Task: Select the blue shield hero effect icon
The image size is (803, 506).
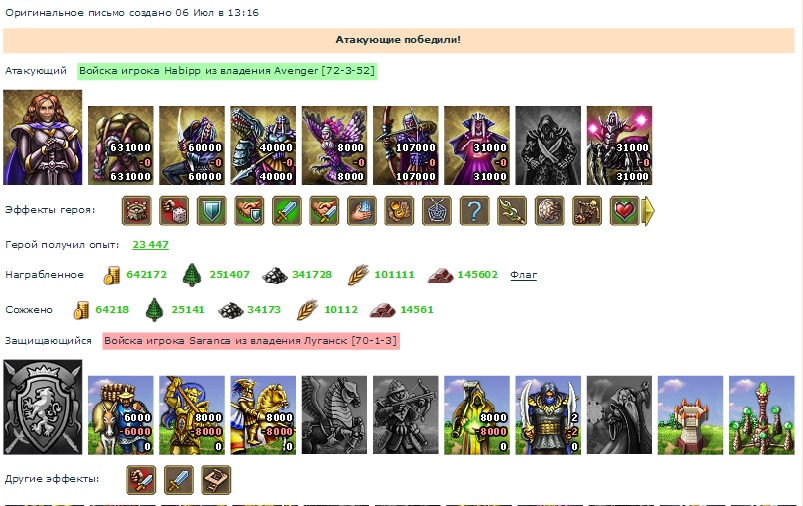Action: coord(212,211)
